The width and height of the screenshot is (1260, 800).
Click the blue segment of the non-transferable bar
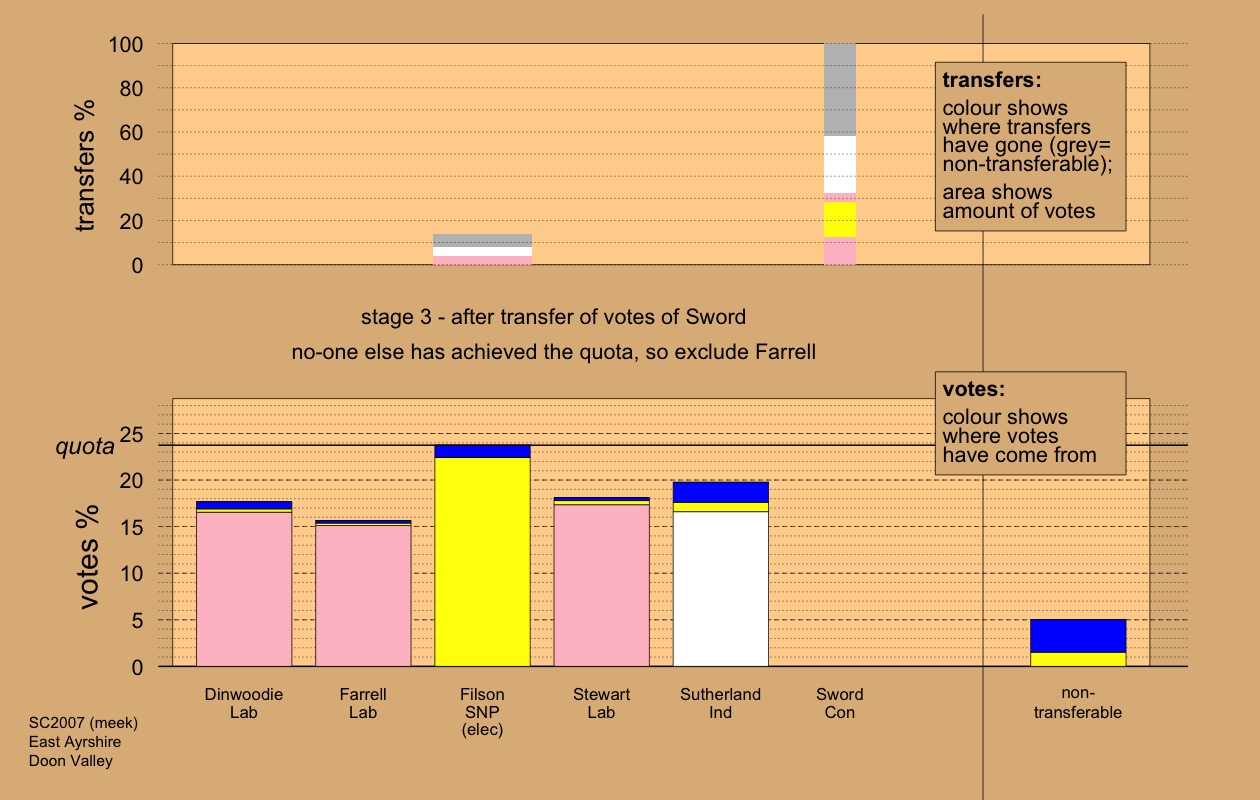(1078, 635)
